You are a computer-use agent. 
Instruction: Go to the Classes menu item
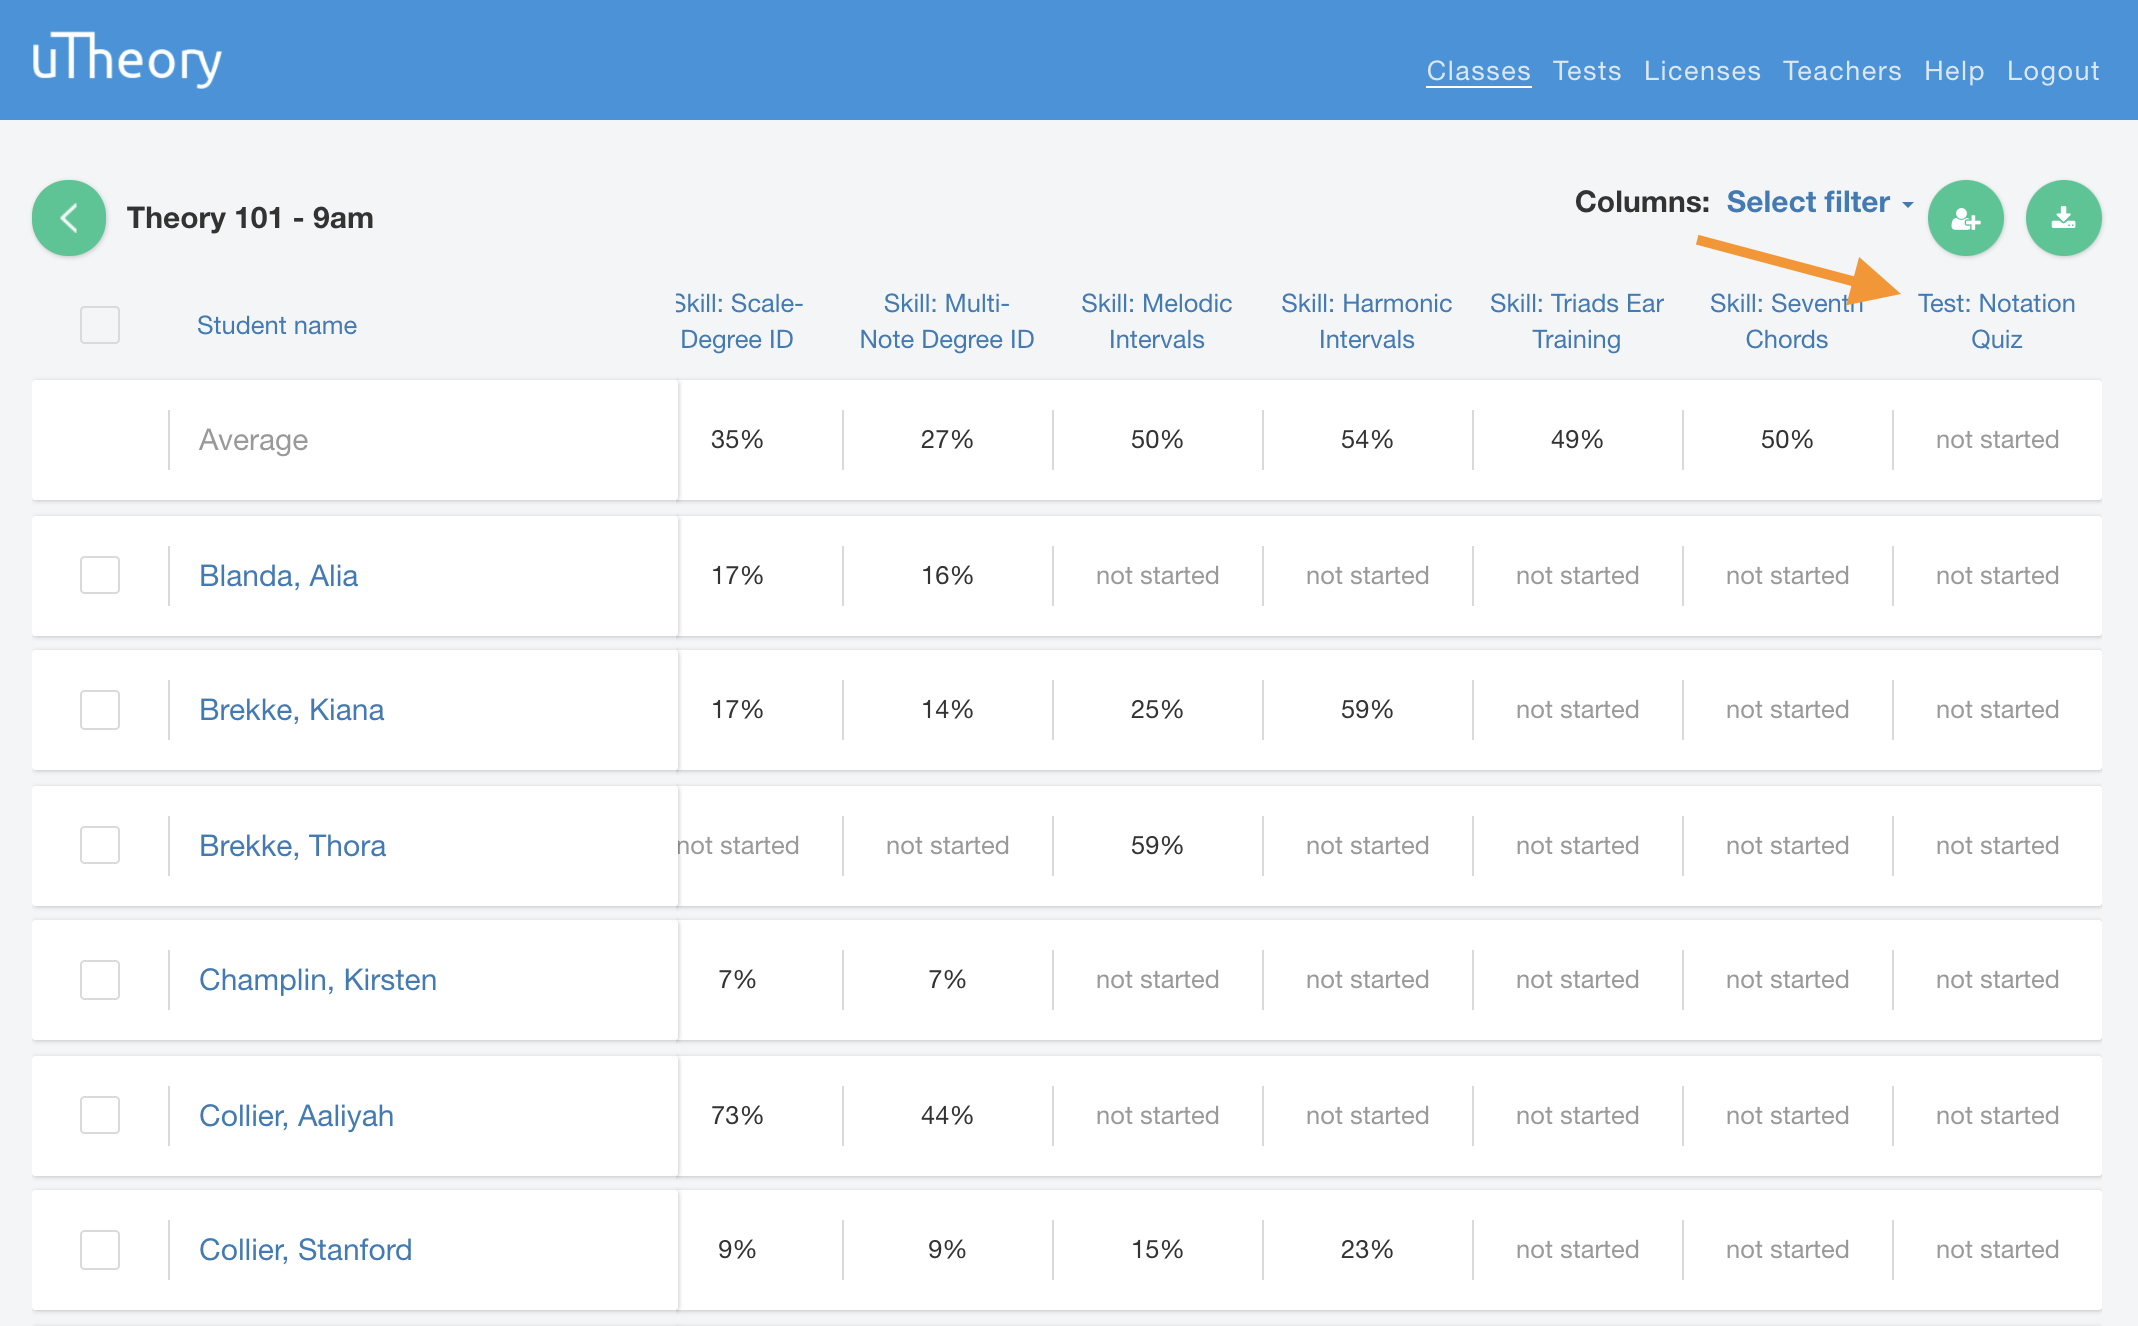[1478, 71]
